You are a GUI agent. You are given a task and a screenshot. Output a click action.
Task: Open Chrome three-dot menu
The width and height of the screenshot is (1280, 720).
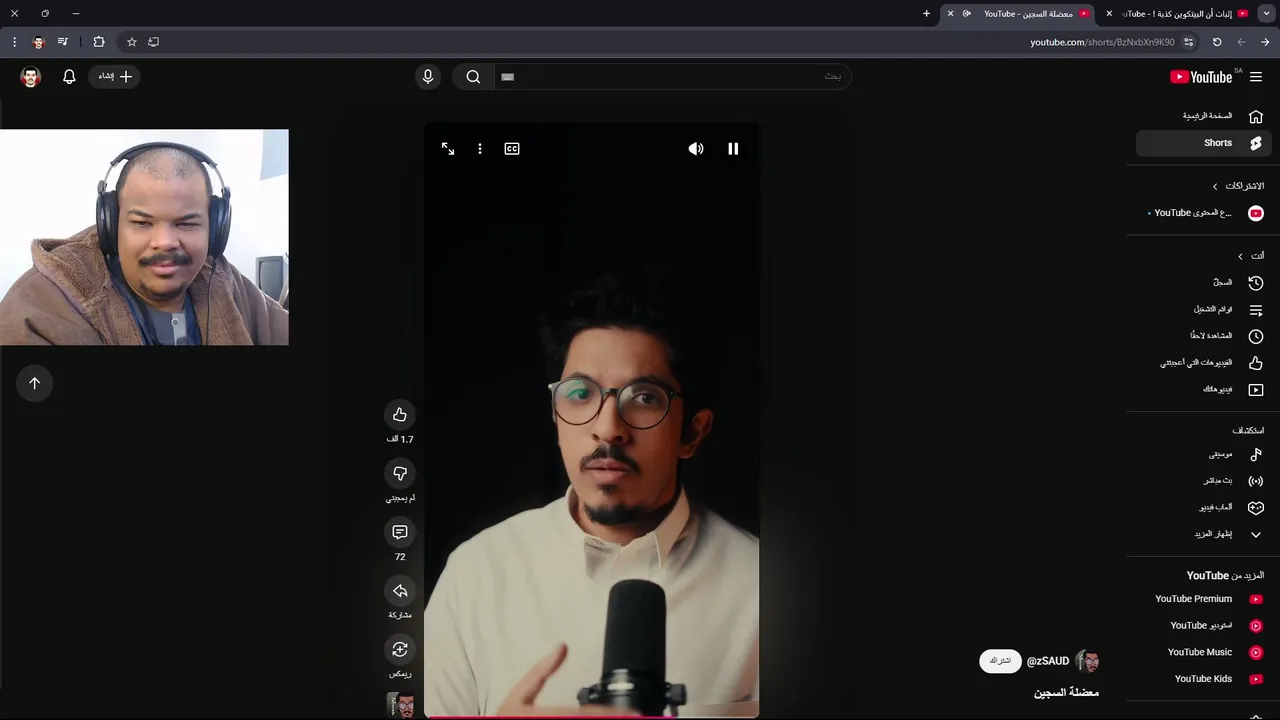[14, 42]
